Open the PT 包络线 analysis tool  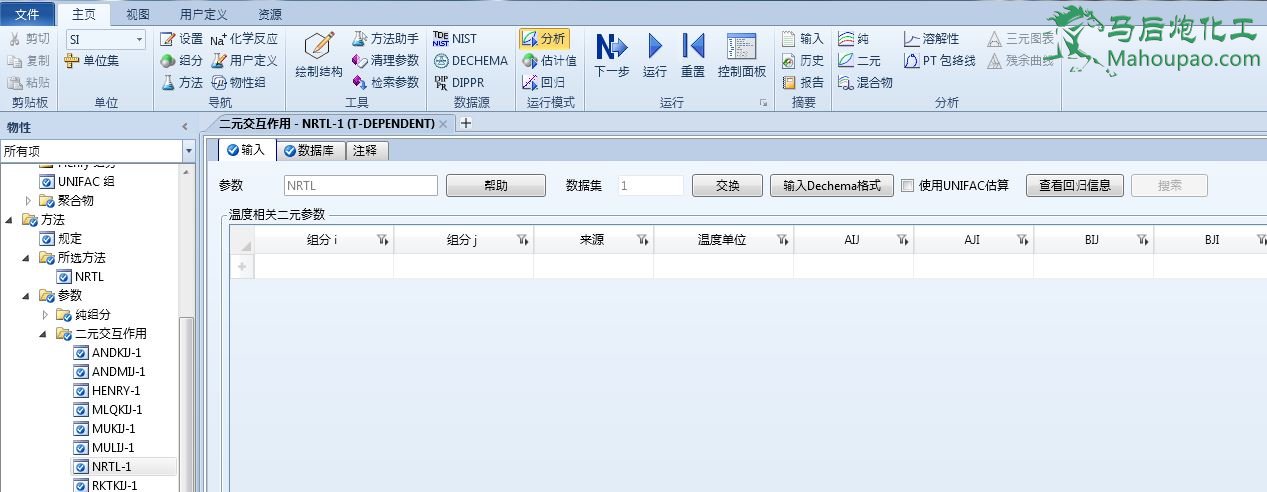tap(940, 61)
